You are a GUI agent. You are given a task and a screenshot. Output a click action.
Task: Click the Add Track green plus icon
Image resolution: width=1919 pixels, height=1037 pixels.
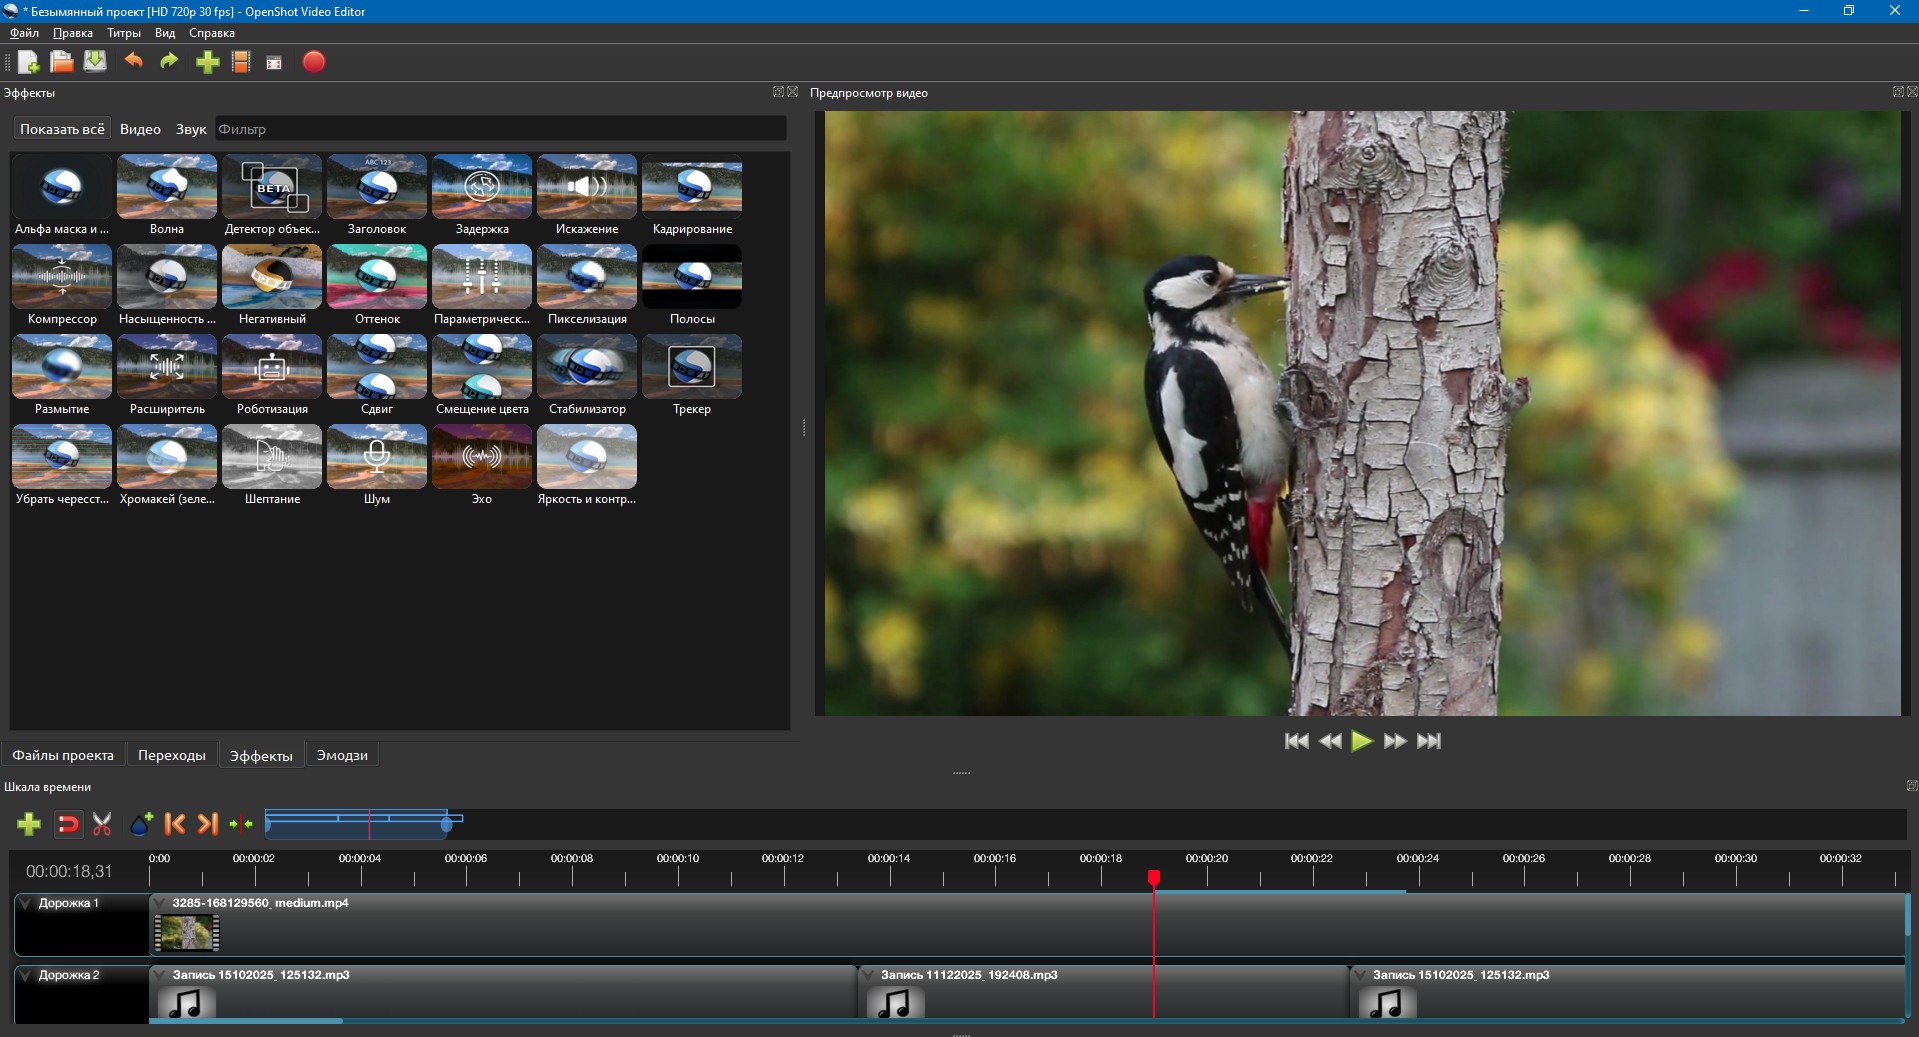[x=29, y=824]
